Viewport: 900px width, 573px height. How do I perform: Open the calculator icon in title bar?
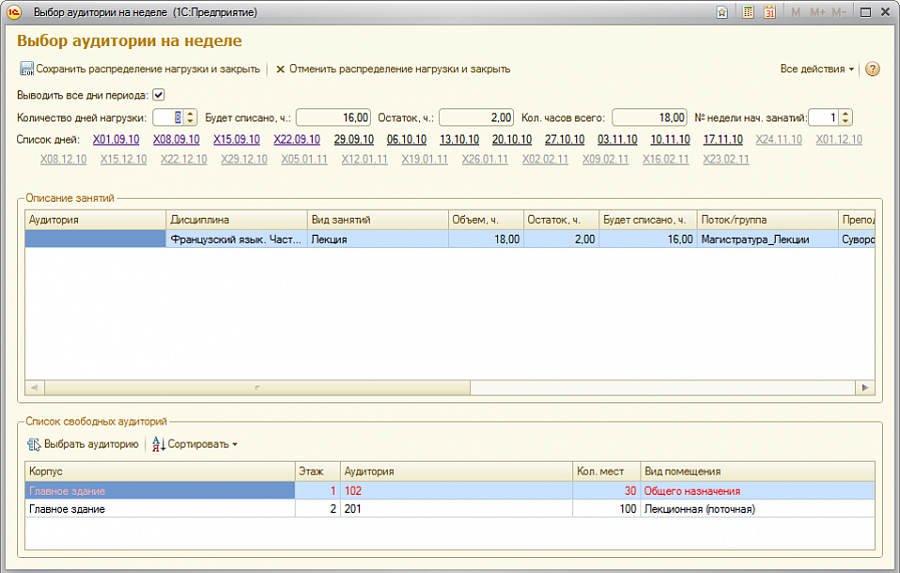747,12
